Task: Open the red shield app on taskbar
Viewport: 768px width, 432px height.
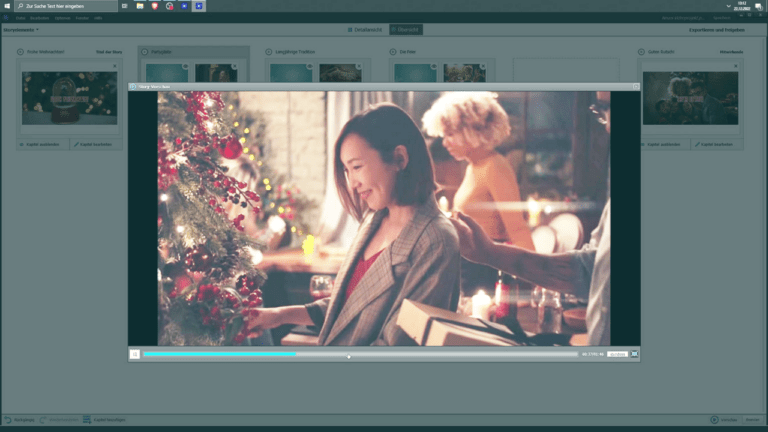Action: [155, 6]
